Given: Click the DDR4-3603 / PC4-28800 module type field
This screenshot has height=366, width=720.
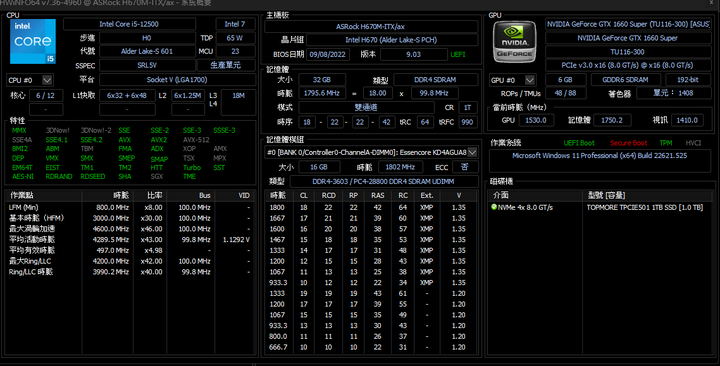Looking at the screenshot, I should point(383,181).
